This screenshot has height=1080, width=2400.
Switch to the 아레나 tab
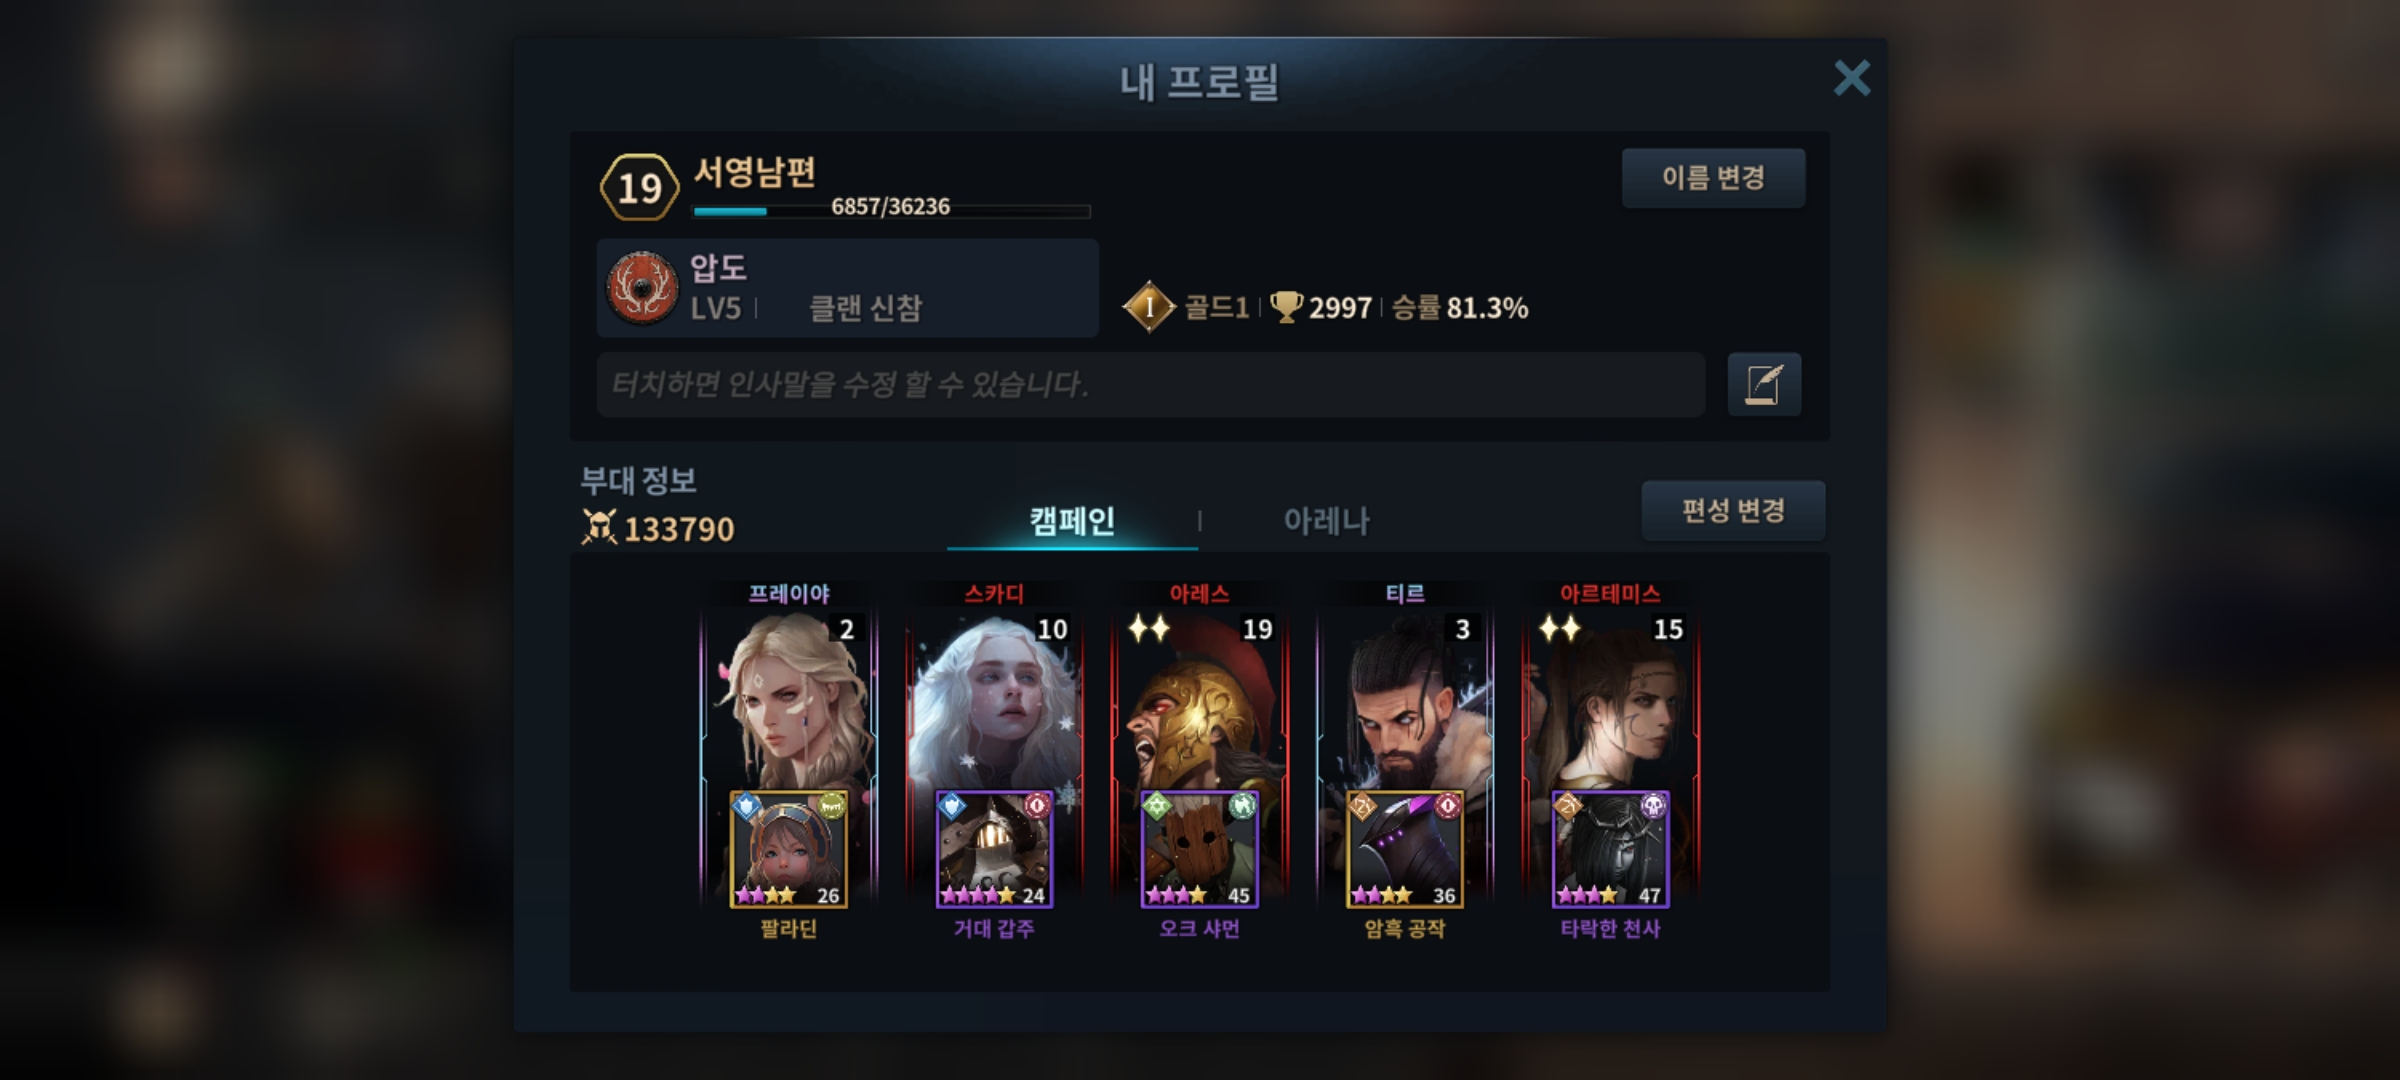tap(1326, 521)
